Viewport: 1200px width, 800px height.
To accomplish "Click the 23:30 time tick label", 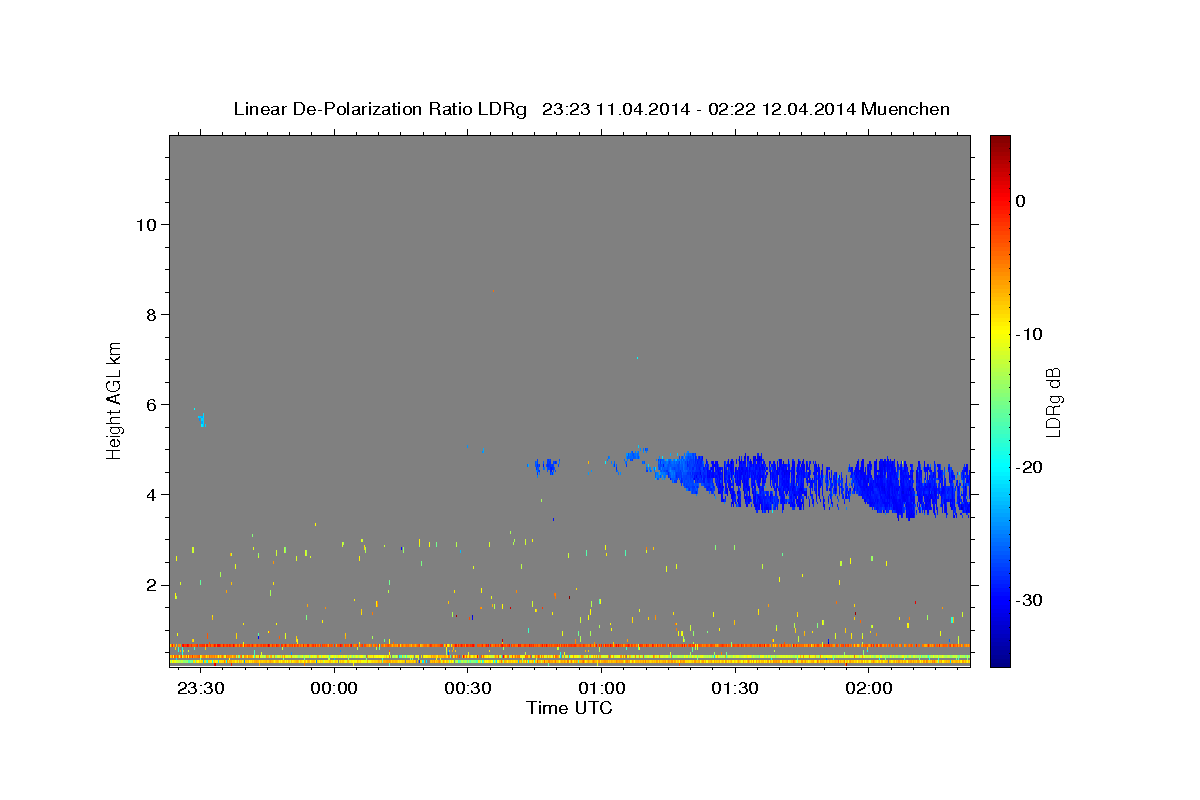I will (x=200, y=689).
